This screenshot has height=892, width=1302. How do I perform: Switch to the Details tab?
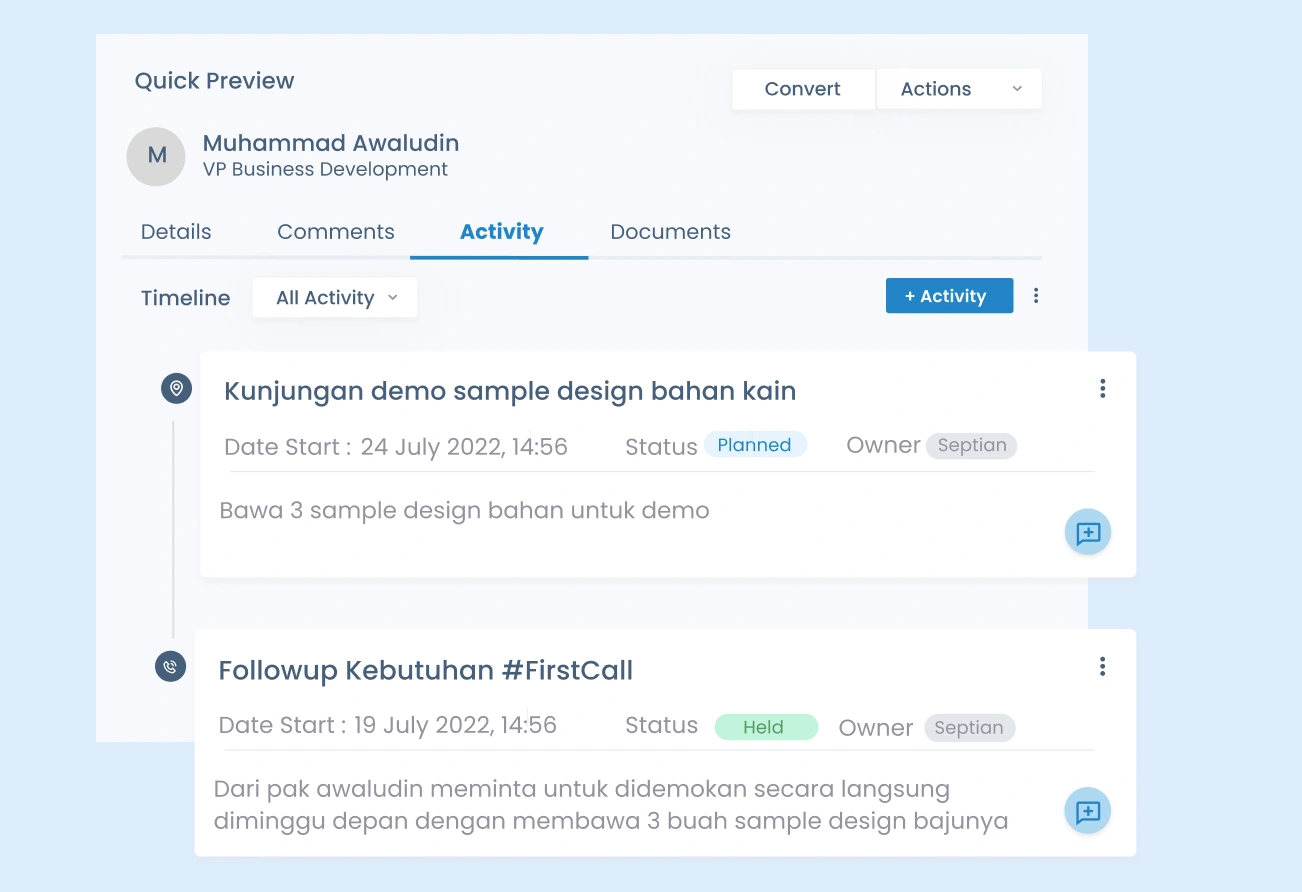click(x=176, y=232)
